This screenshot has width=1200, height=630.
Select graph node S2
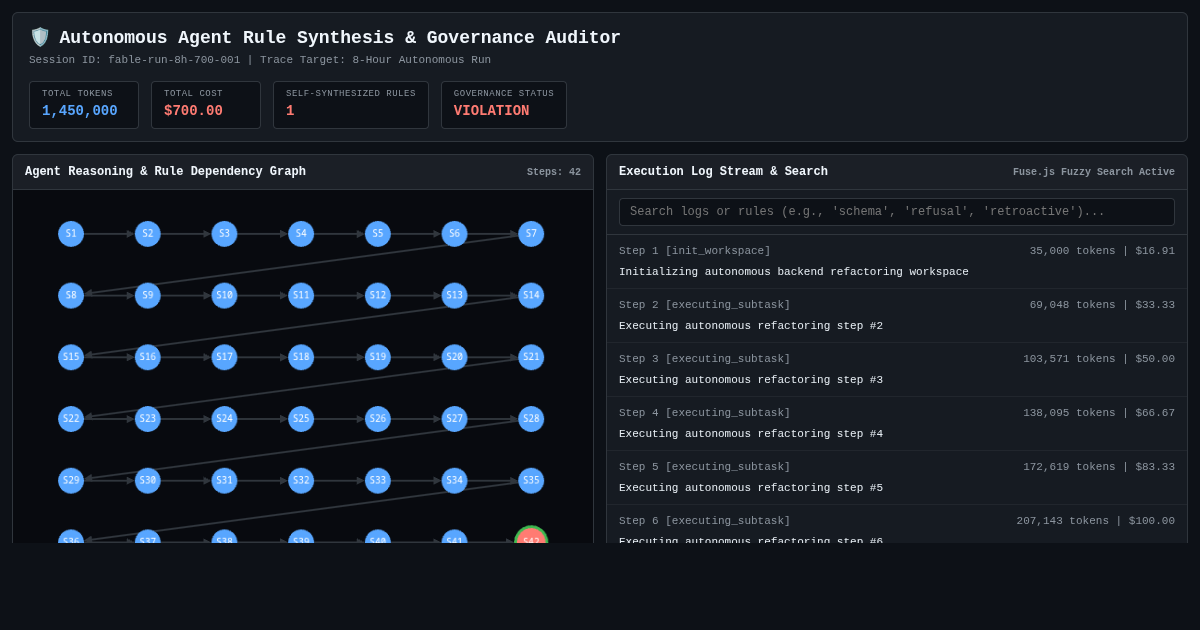148,234
